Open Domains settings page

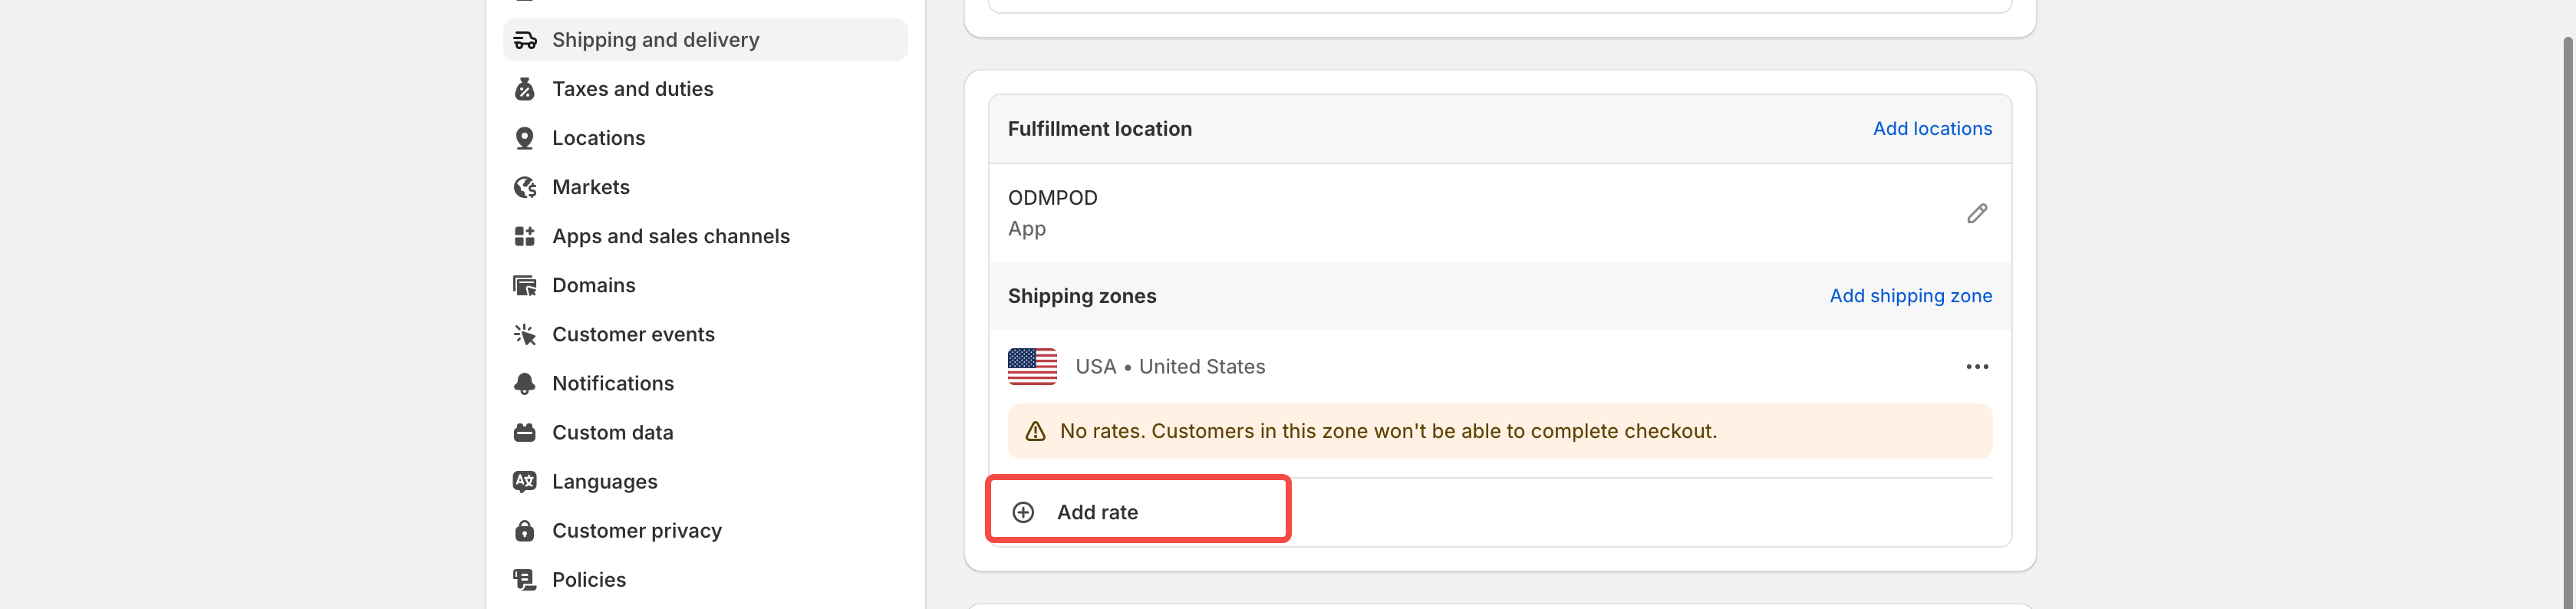[593, 285]
